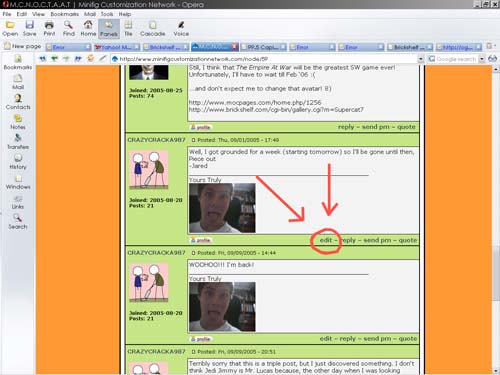
Task: Click the Open toolbar icon
Action: 10,28
